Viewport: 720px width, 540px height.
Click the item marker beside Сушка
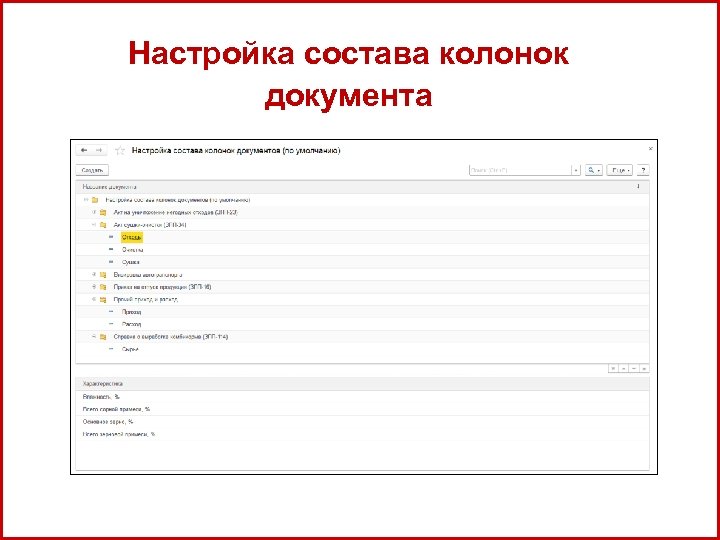coord(111,262)
